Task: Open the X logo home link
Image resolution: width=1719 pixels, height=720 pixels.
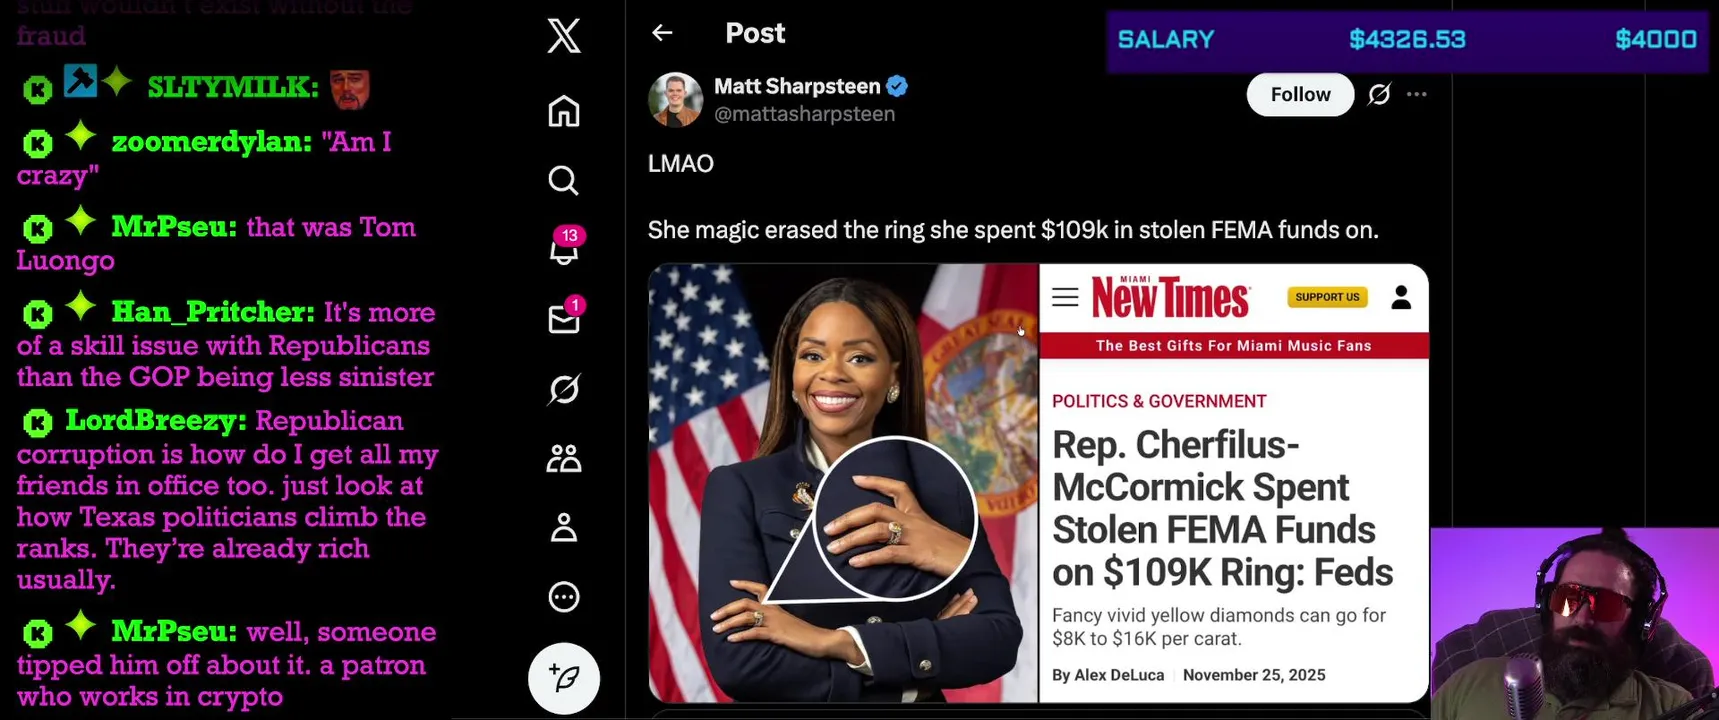Action: [564, 36]
